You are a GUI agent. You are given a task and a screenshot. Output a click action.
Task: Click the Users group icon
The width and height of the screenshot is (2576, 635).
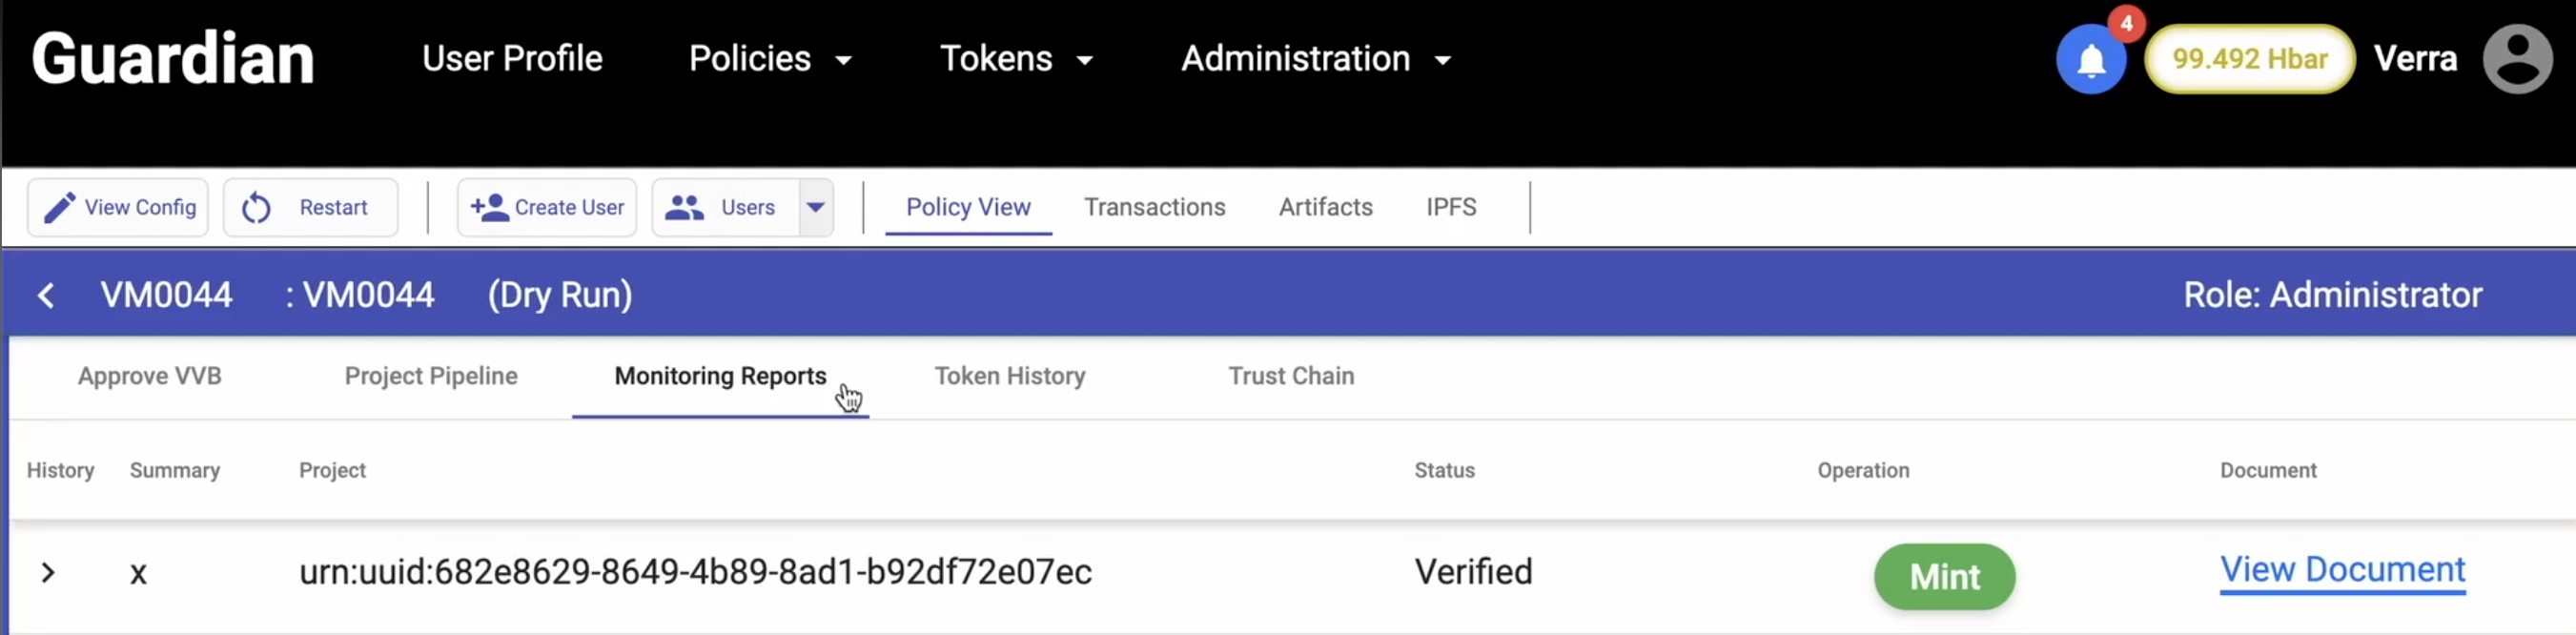(685, 207)
